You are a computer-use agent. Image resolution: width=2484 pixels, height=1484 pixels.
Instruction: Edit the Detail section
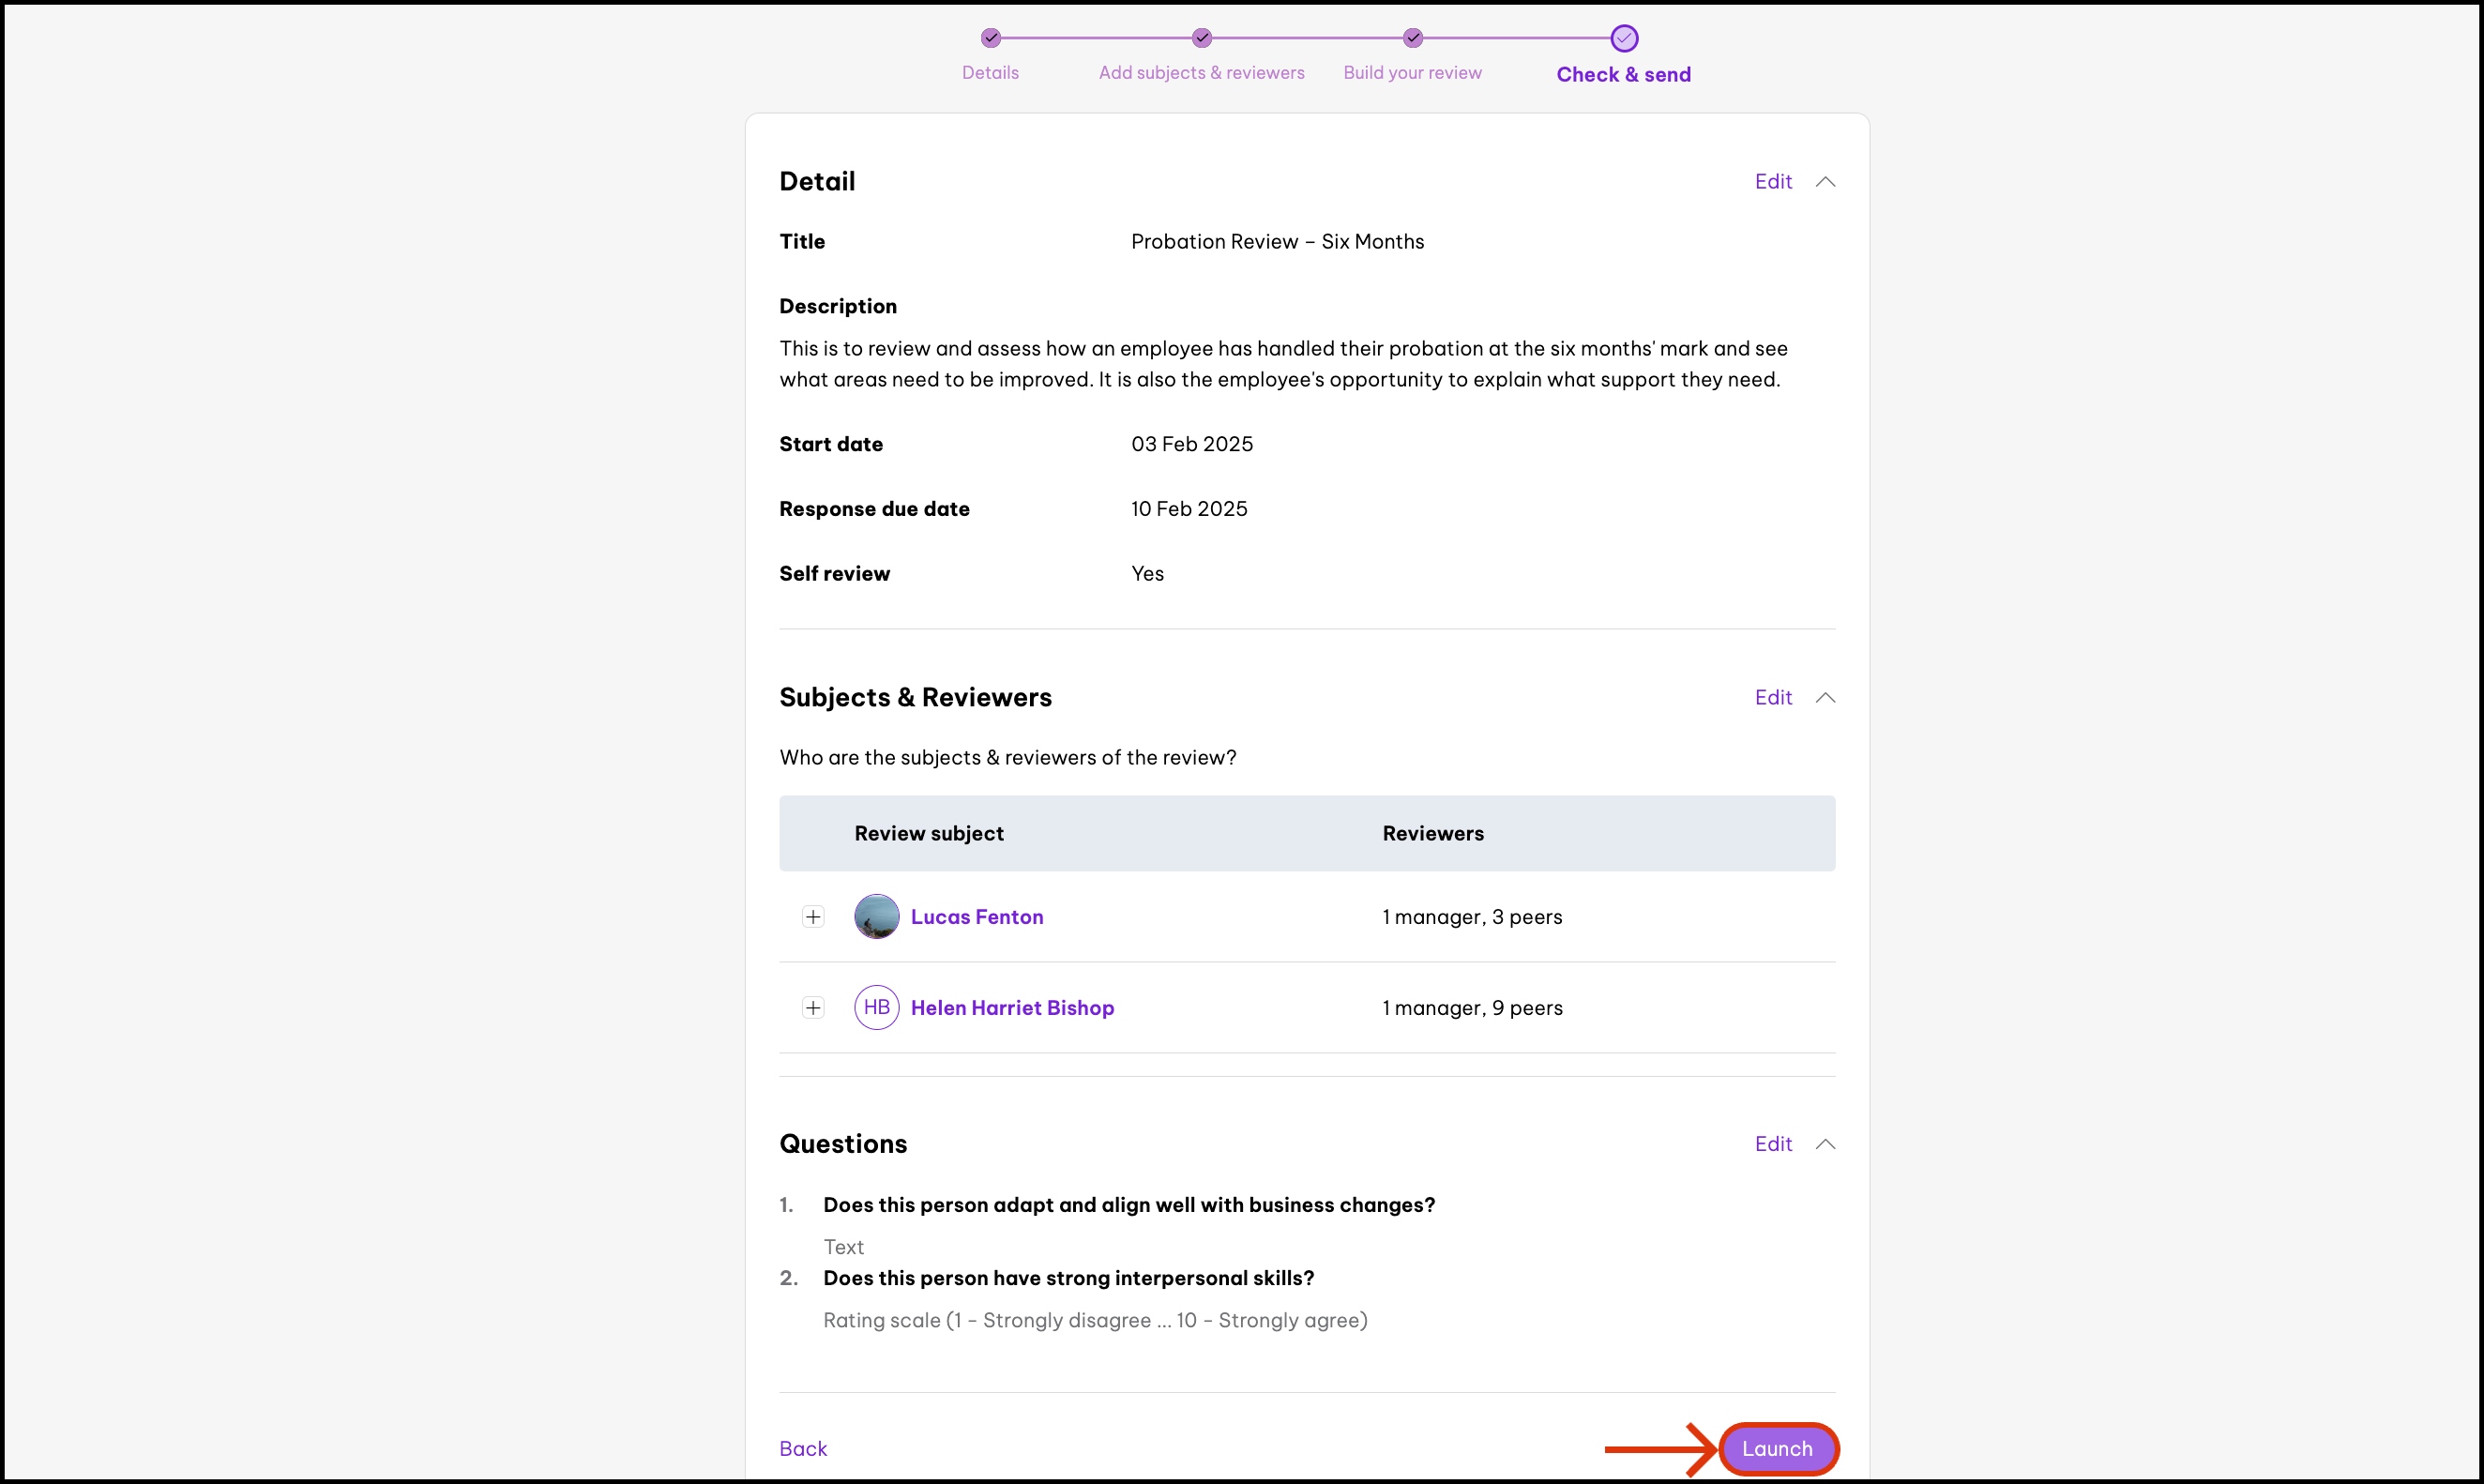pos(1772,181)
